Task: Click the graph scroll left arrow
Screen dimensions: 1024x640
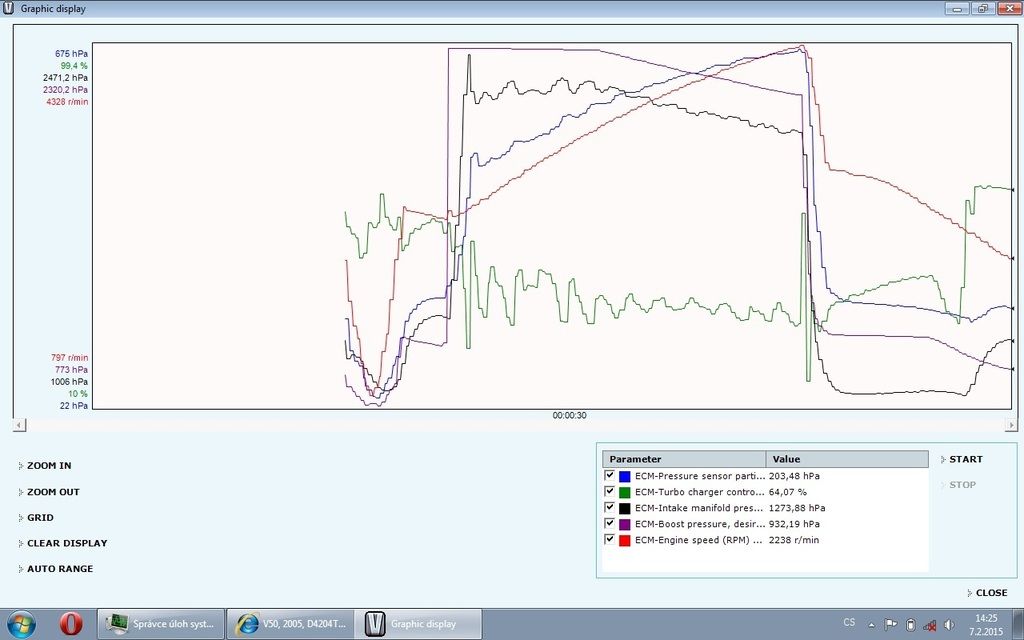Action: (x=20, y=425)
